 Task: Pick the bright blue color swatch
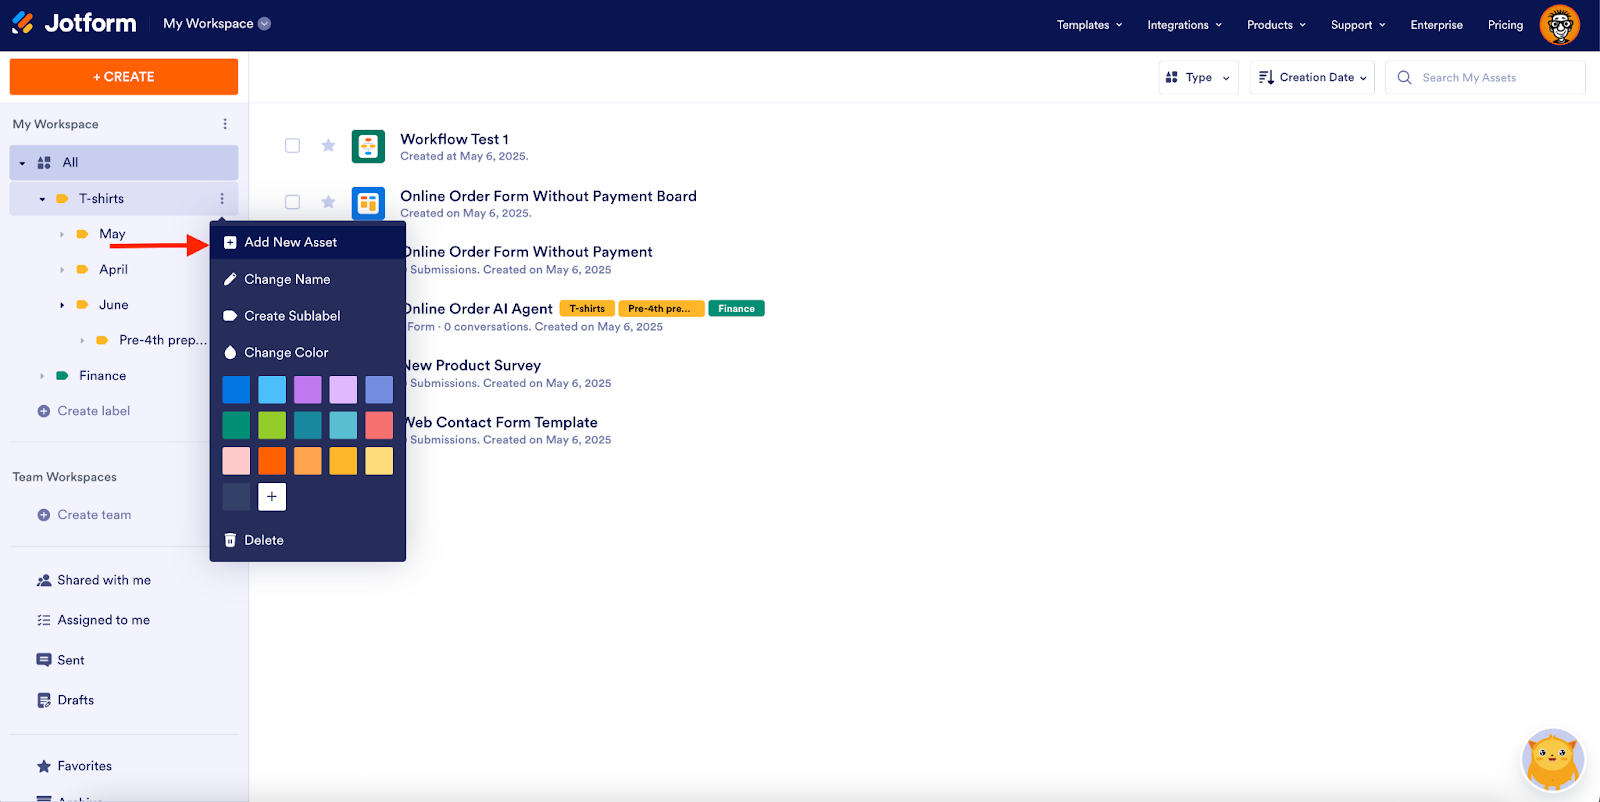point(236,389)
